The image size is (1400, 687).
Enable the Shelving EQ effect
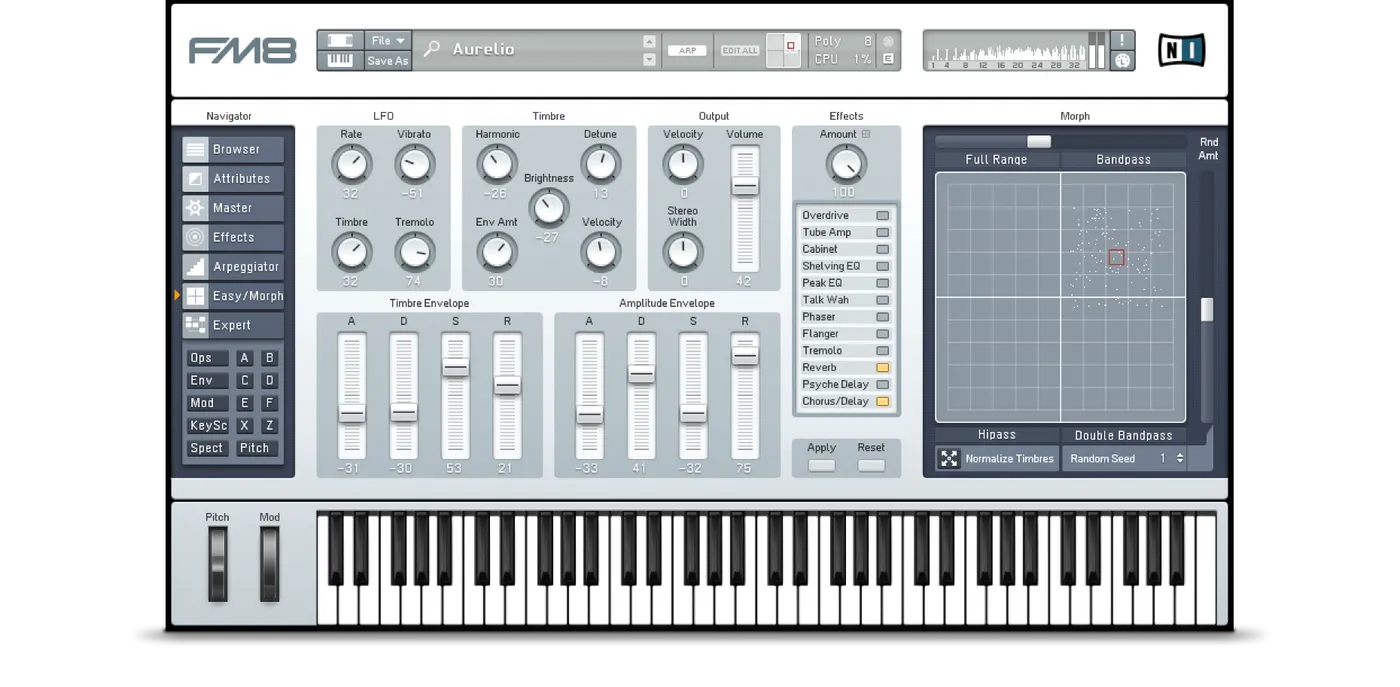click(x=882, y=267)
